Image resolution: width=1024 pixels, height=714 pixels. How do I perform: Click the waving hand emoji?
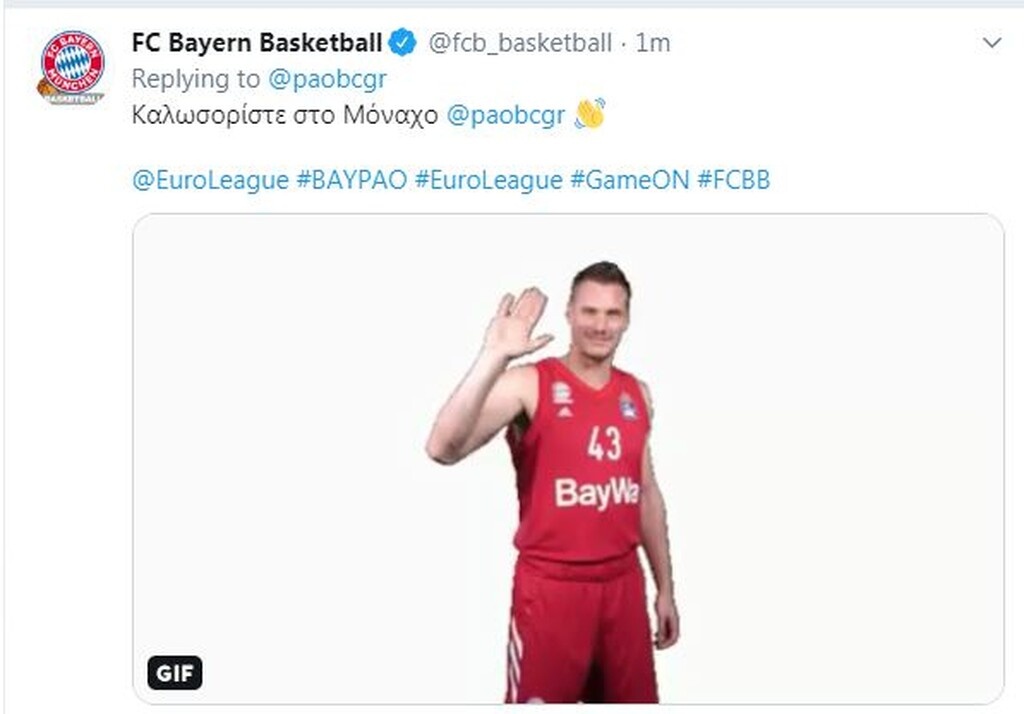(x=590, y=114)
